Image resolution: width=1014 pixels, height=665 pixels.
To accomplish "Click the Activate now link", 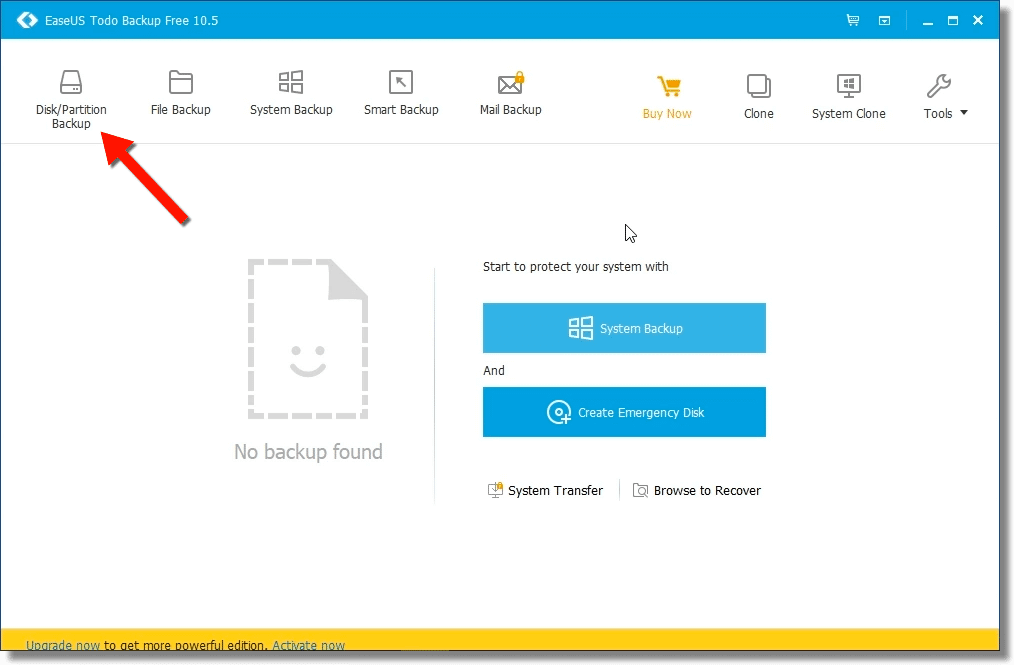I will pos(308,645).
